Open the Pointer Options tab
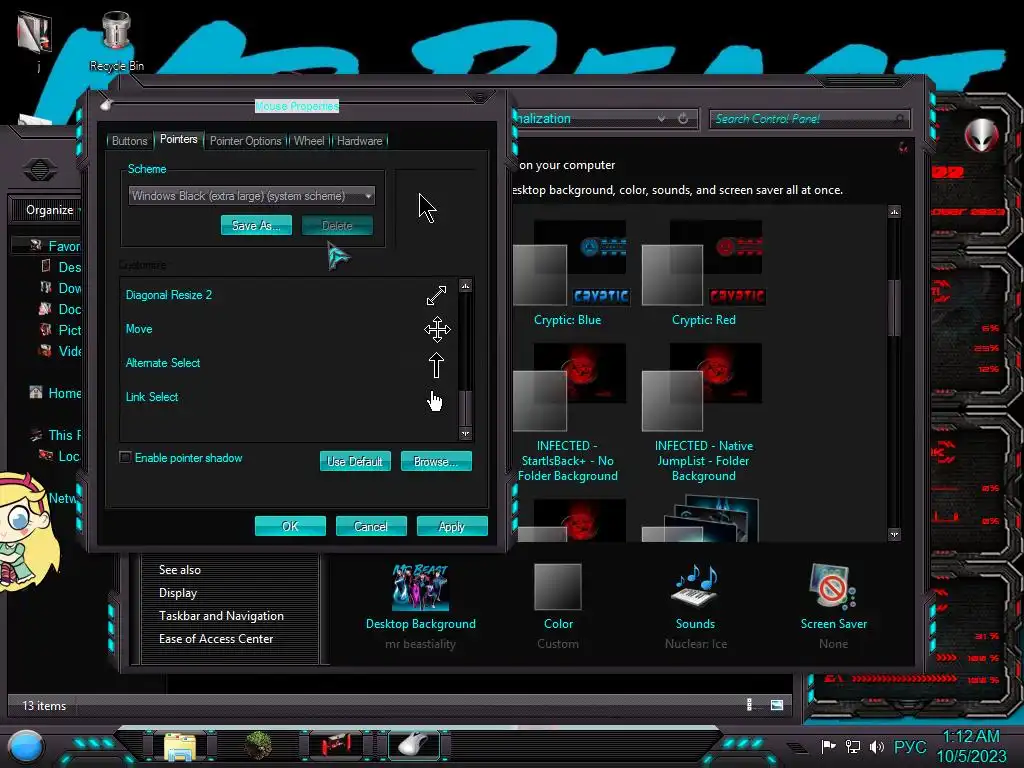Viewport: 1024px width, 768px height. (246, 140)
